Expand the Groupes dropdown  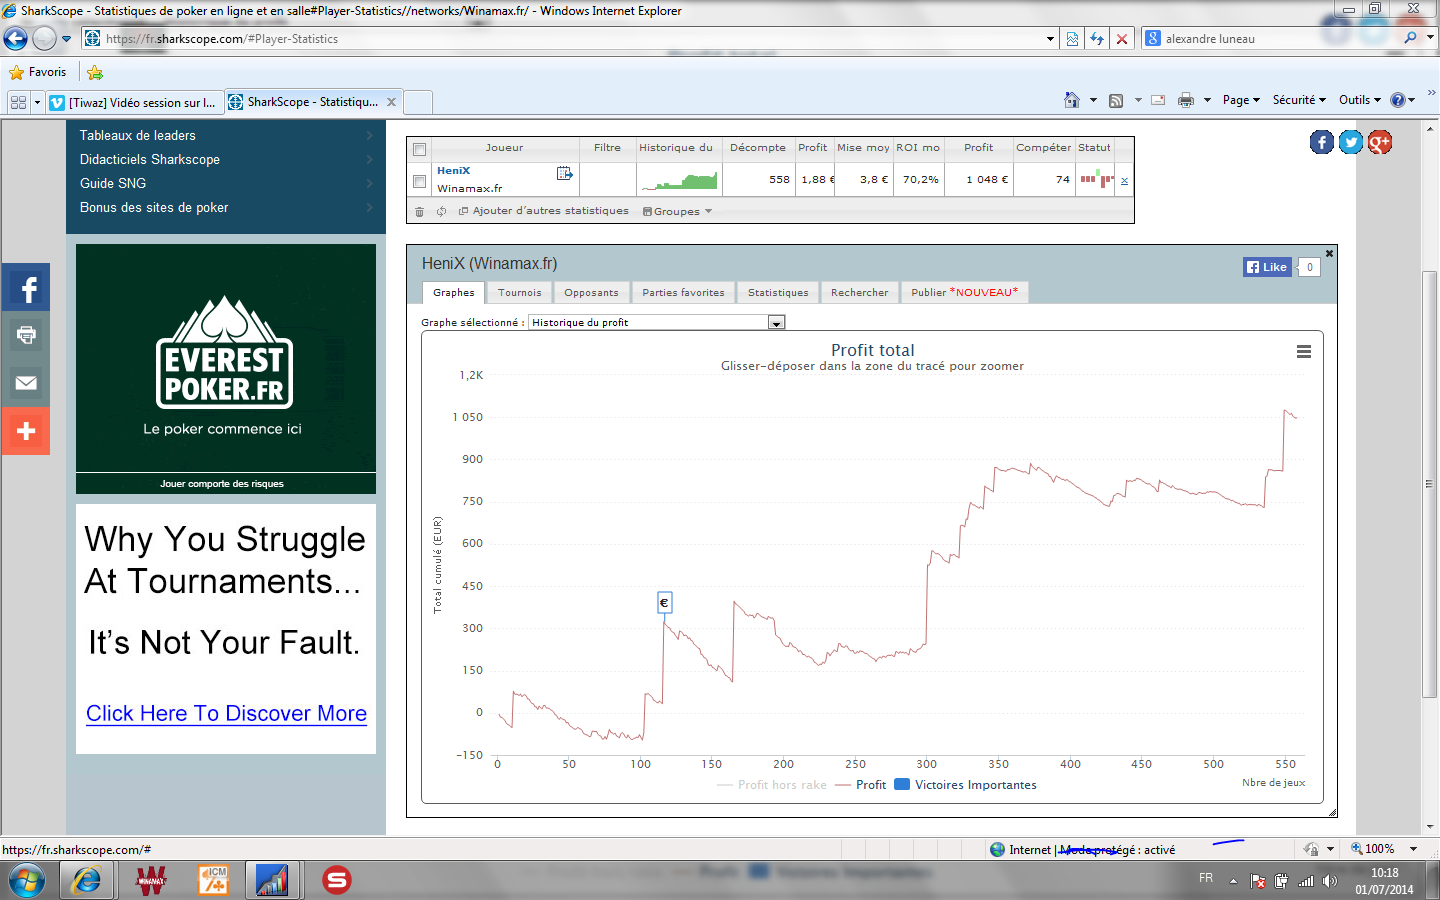point(678,212)
